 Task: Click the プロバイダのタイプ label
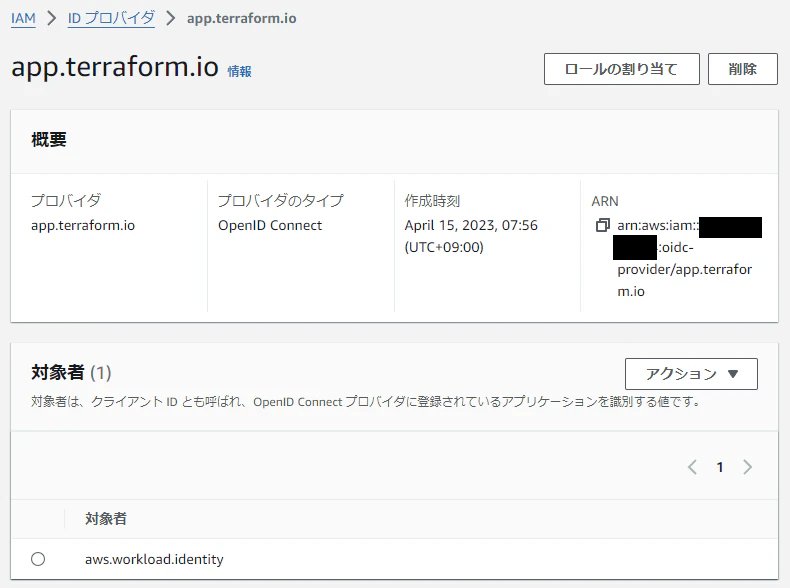click(x=281, y=201)
